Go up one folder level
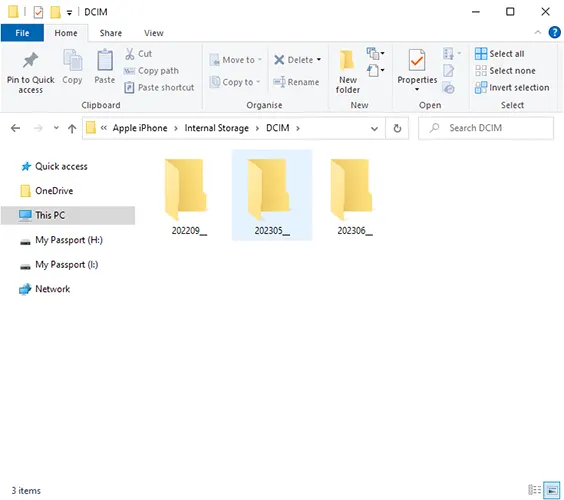Viewport: 564px width, 500px height. point(72,128)
